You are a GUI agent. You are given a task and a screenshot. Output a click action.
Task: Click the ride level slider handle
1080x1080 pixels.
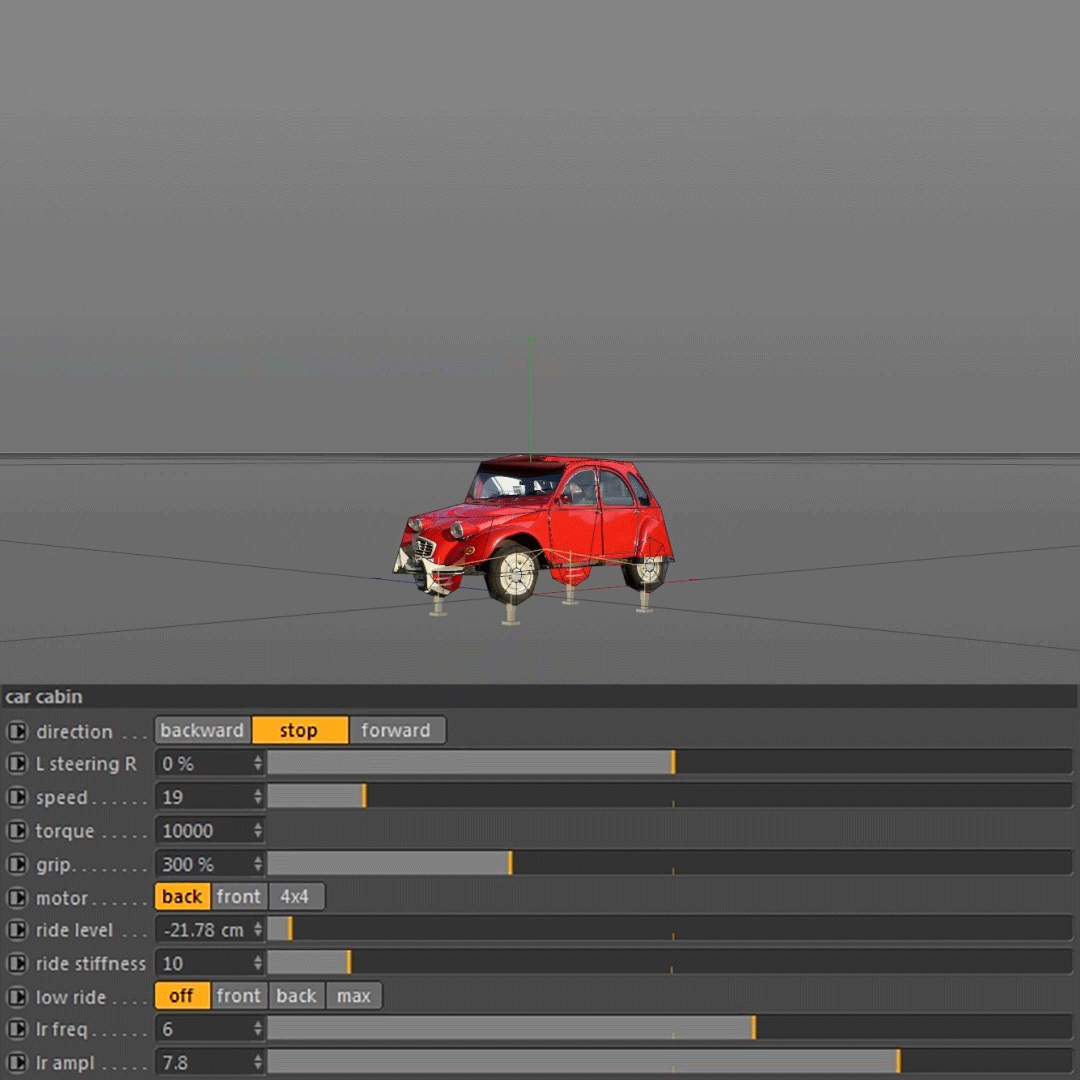click(x=291, y=928)
